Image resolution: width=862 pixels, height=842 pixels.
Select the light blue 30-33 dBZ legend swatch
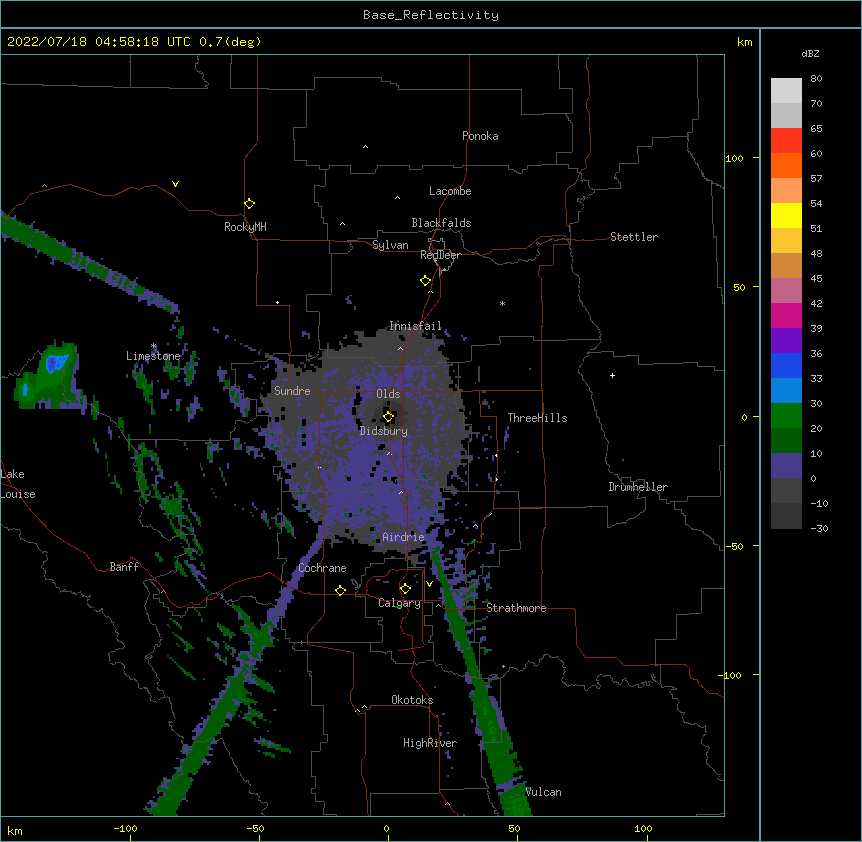click(786, 391)
